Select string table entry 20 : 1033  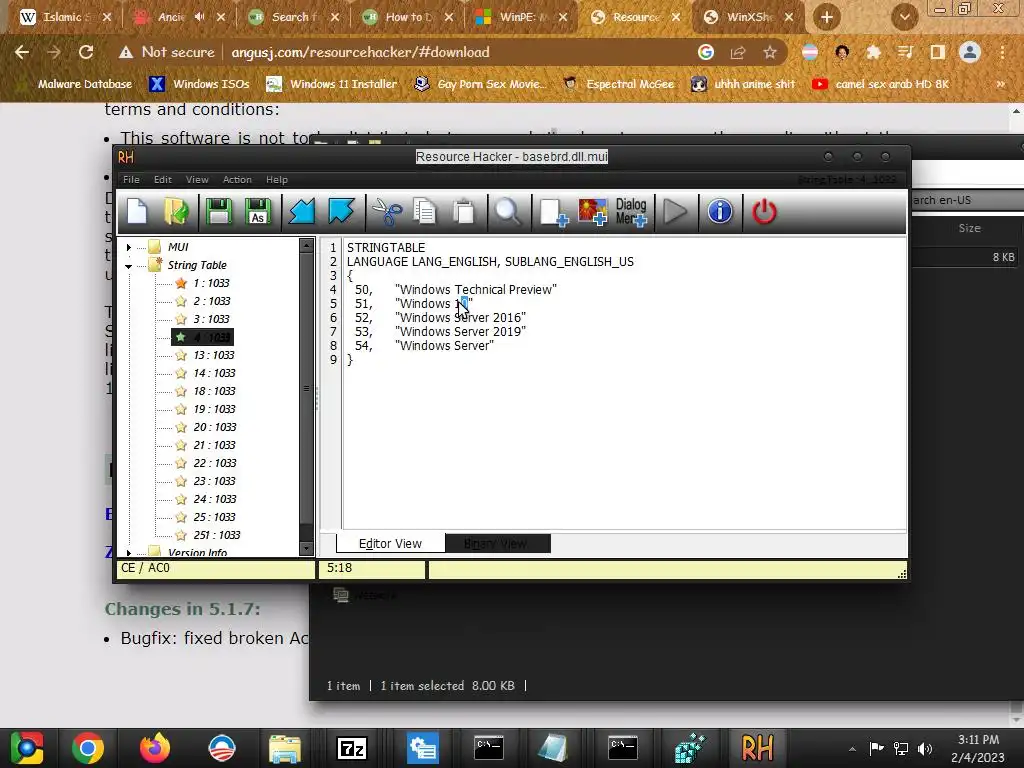(215, 427)
